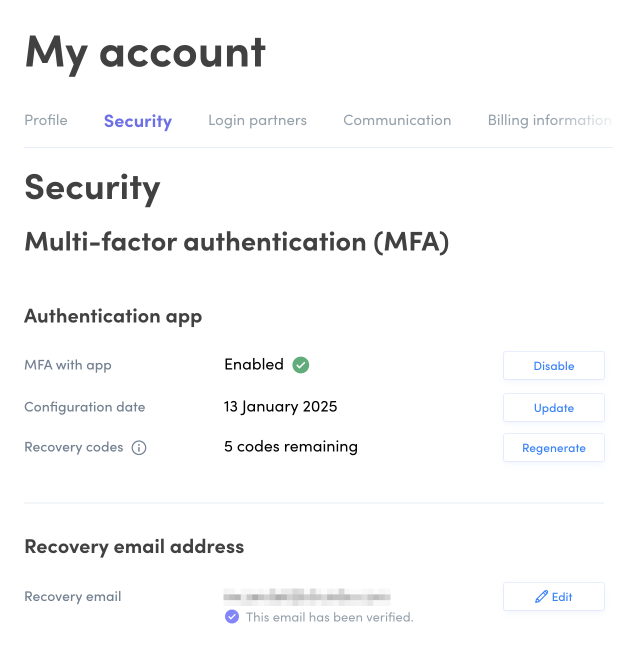This screenshot has height=658, width=635.
Task: Click the "This email has been verified" message
Action: coord(329,617)
